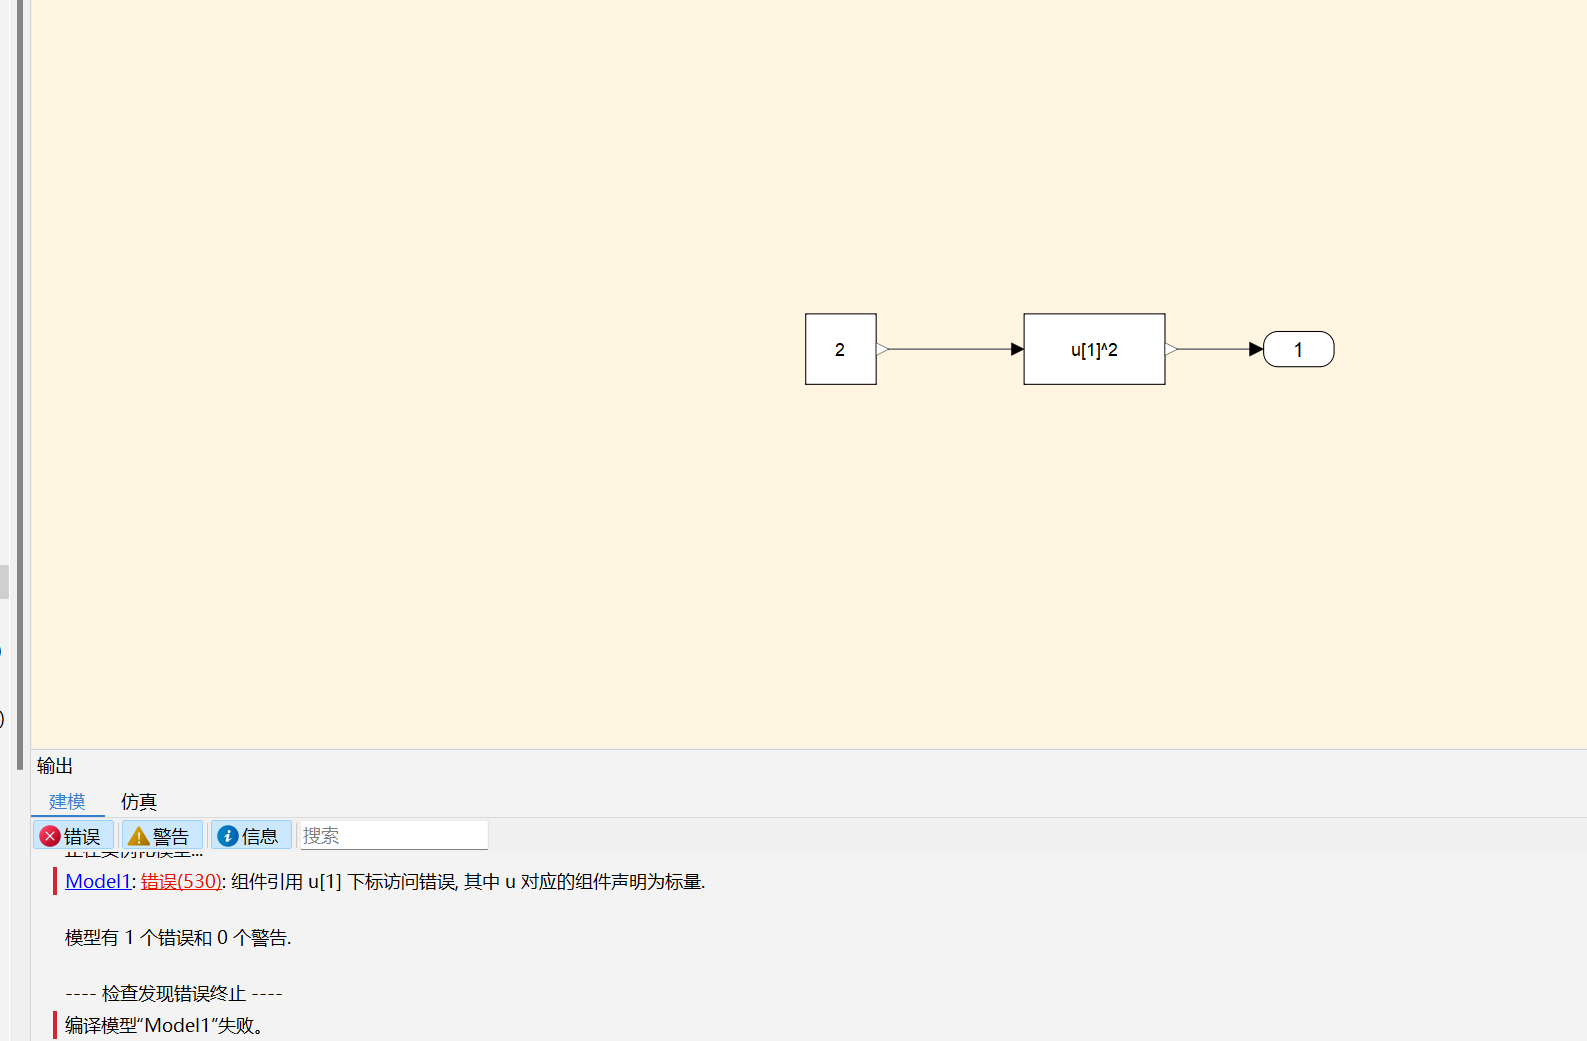Click the text 模型有 1 个错误和 0 个警告
The height and width of the screenshot is (1041, 1587).
tap(178, 937)
